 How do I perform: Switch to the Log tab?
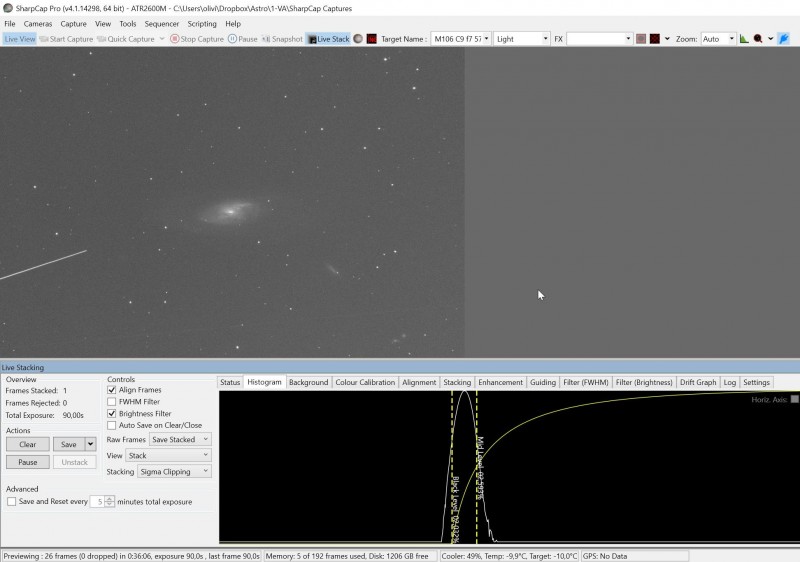[730, 382]
